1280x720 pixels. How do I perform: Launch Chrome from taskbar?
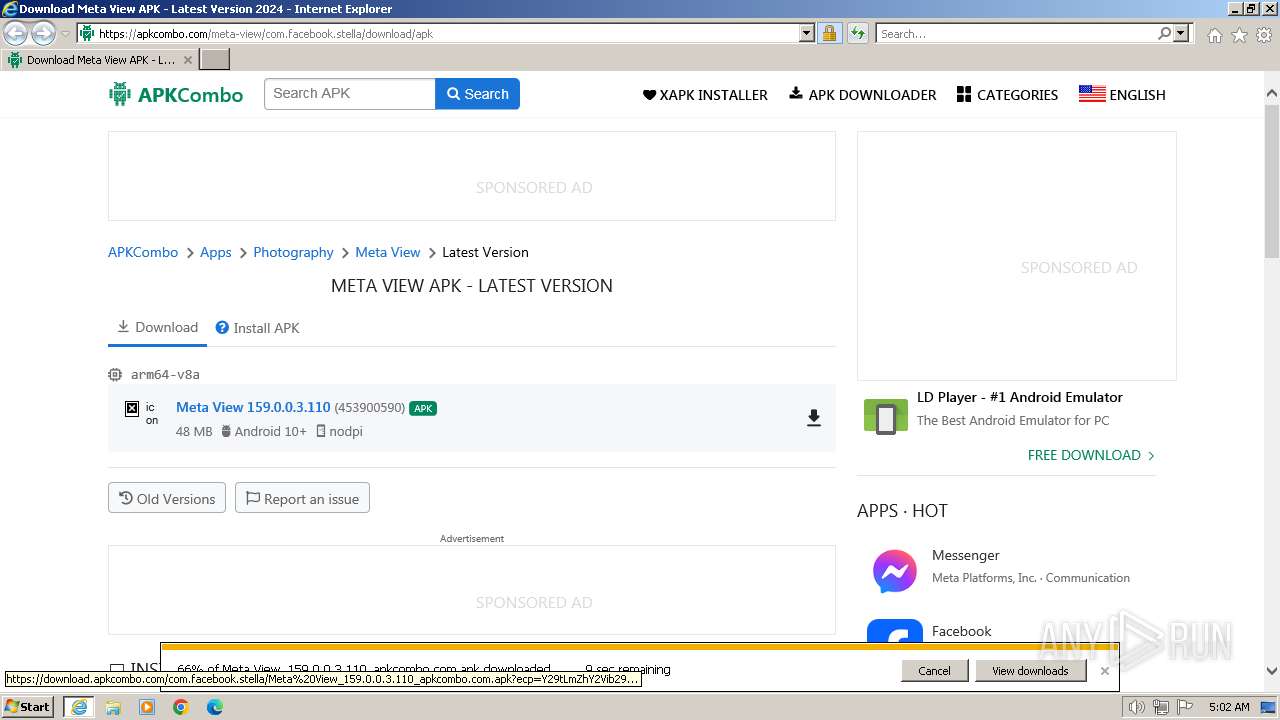point(181,707)
